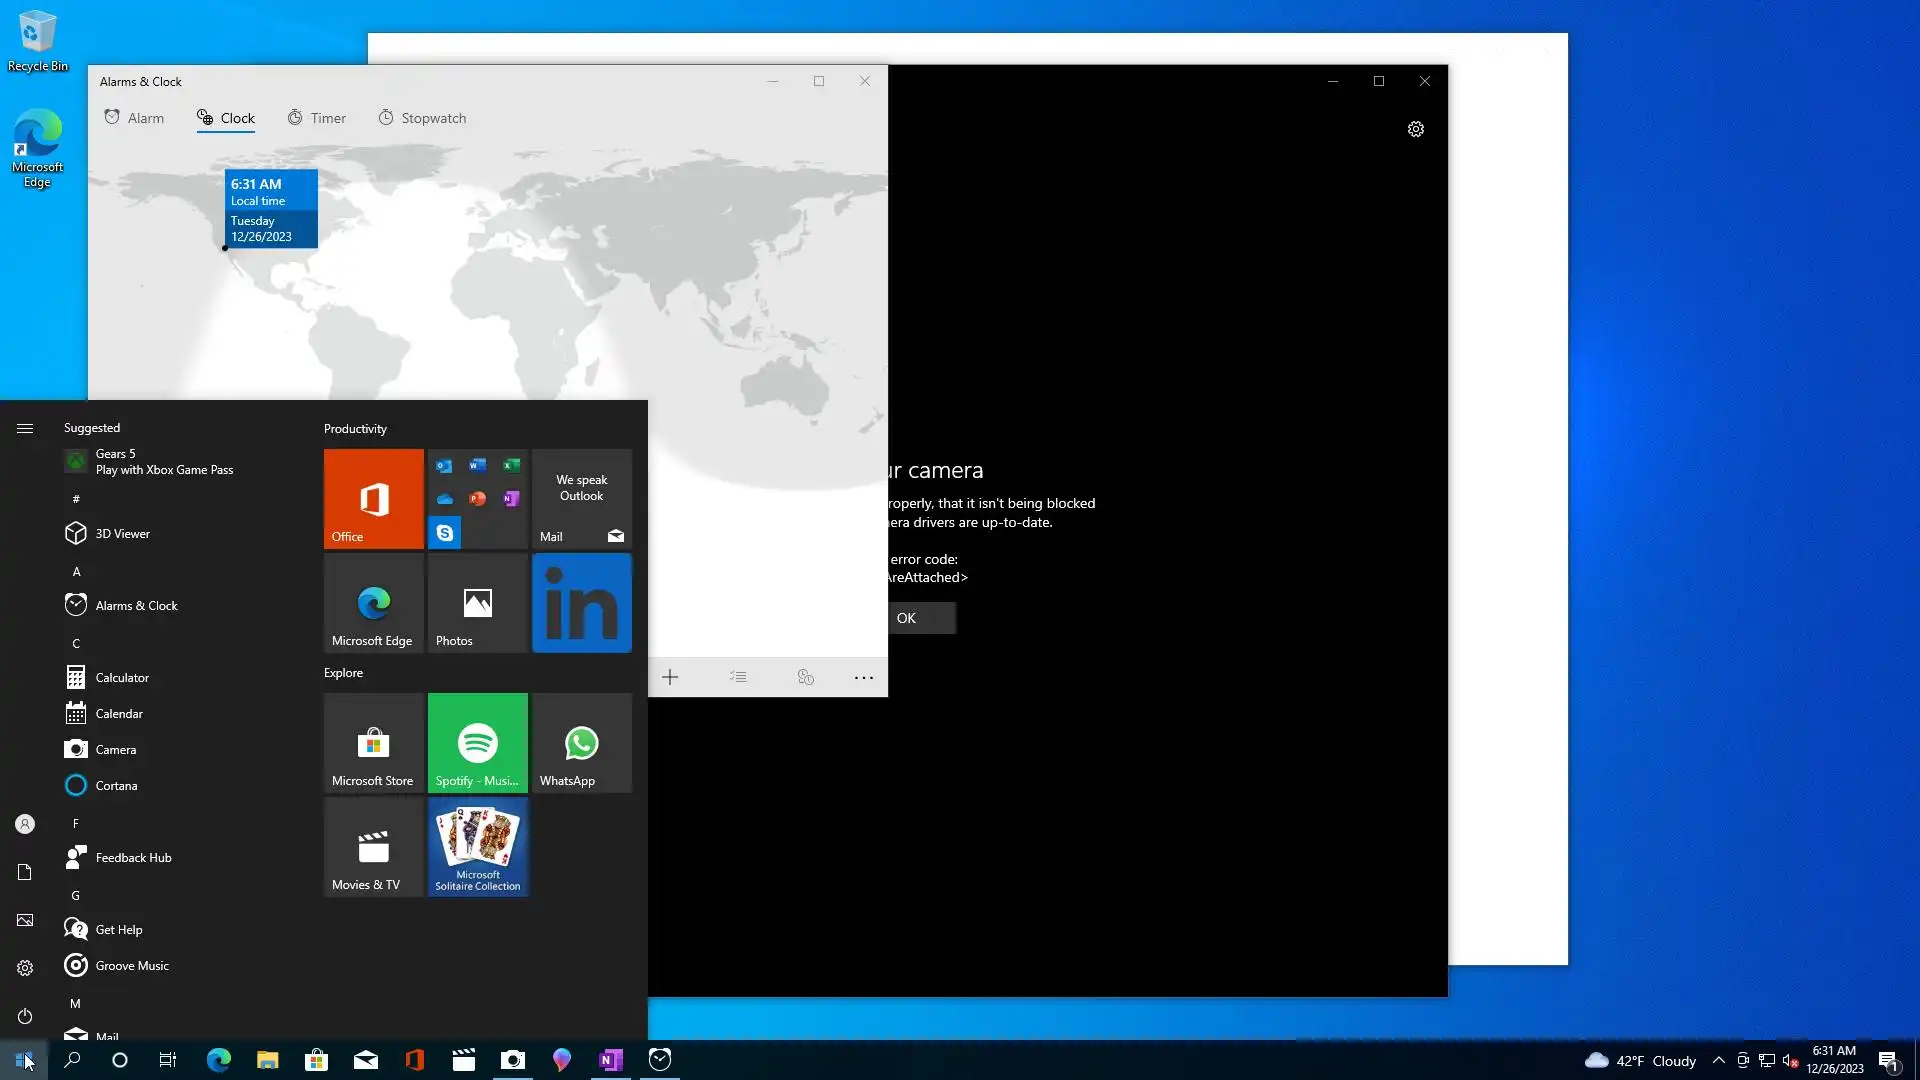Launch WhatsApp tile in Explore group
1920x1080 pixels.
coord(581,743)
